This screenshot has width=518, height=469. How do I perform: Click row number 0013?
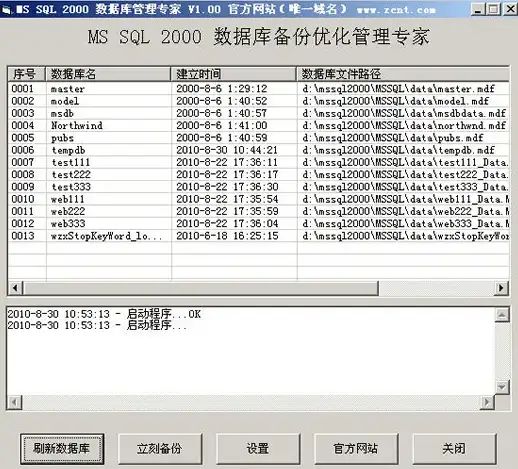[x=23, y=236]
